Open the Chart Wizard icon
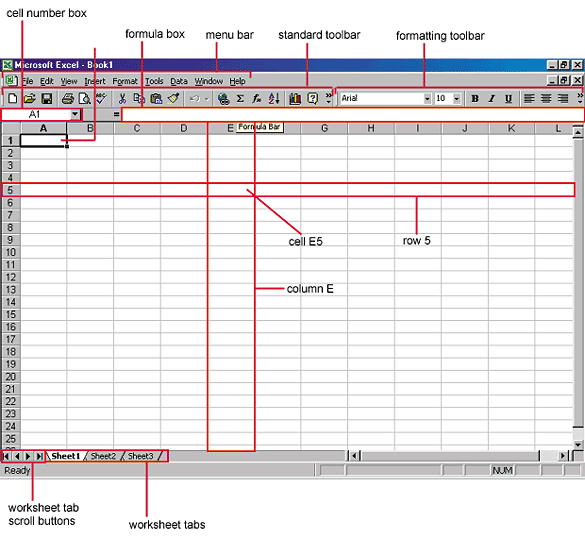Image resolution: width=585 pixels, height=538 pixels. (x=295, y=98)
